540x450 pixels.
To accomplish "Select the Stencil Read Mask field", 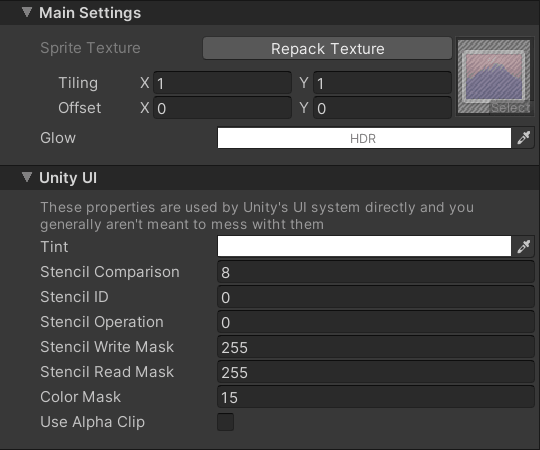I will point(376,372).
